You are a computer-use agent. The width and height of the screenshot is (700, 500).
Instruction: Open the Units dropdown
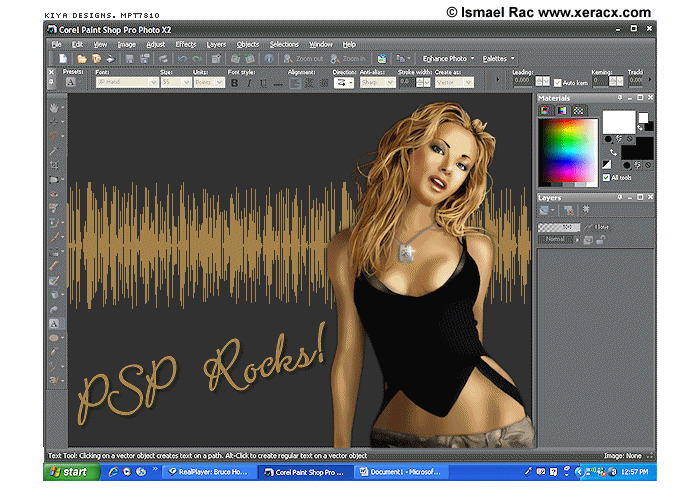[x=219, y=82]
